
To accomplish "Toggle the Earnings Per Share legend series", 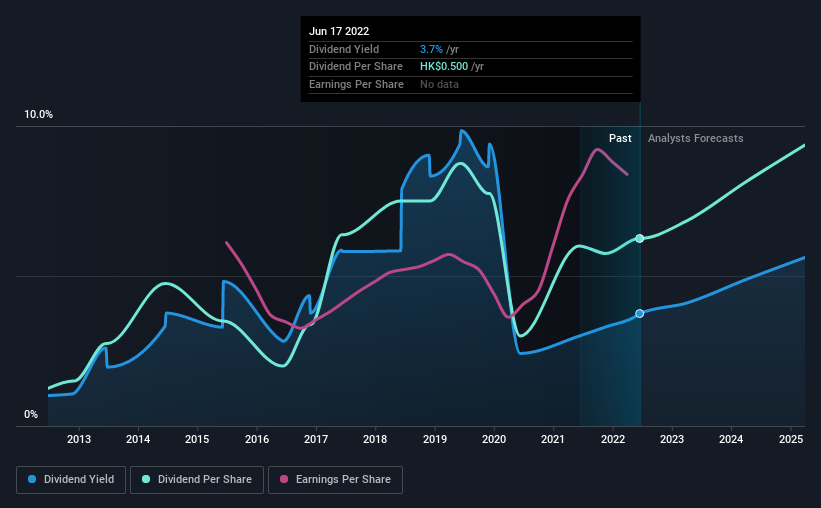I will pos(335,480).
